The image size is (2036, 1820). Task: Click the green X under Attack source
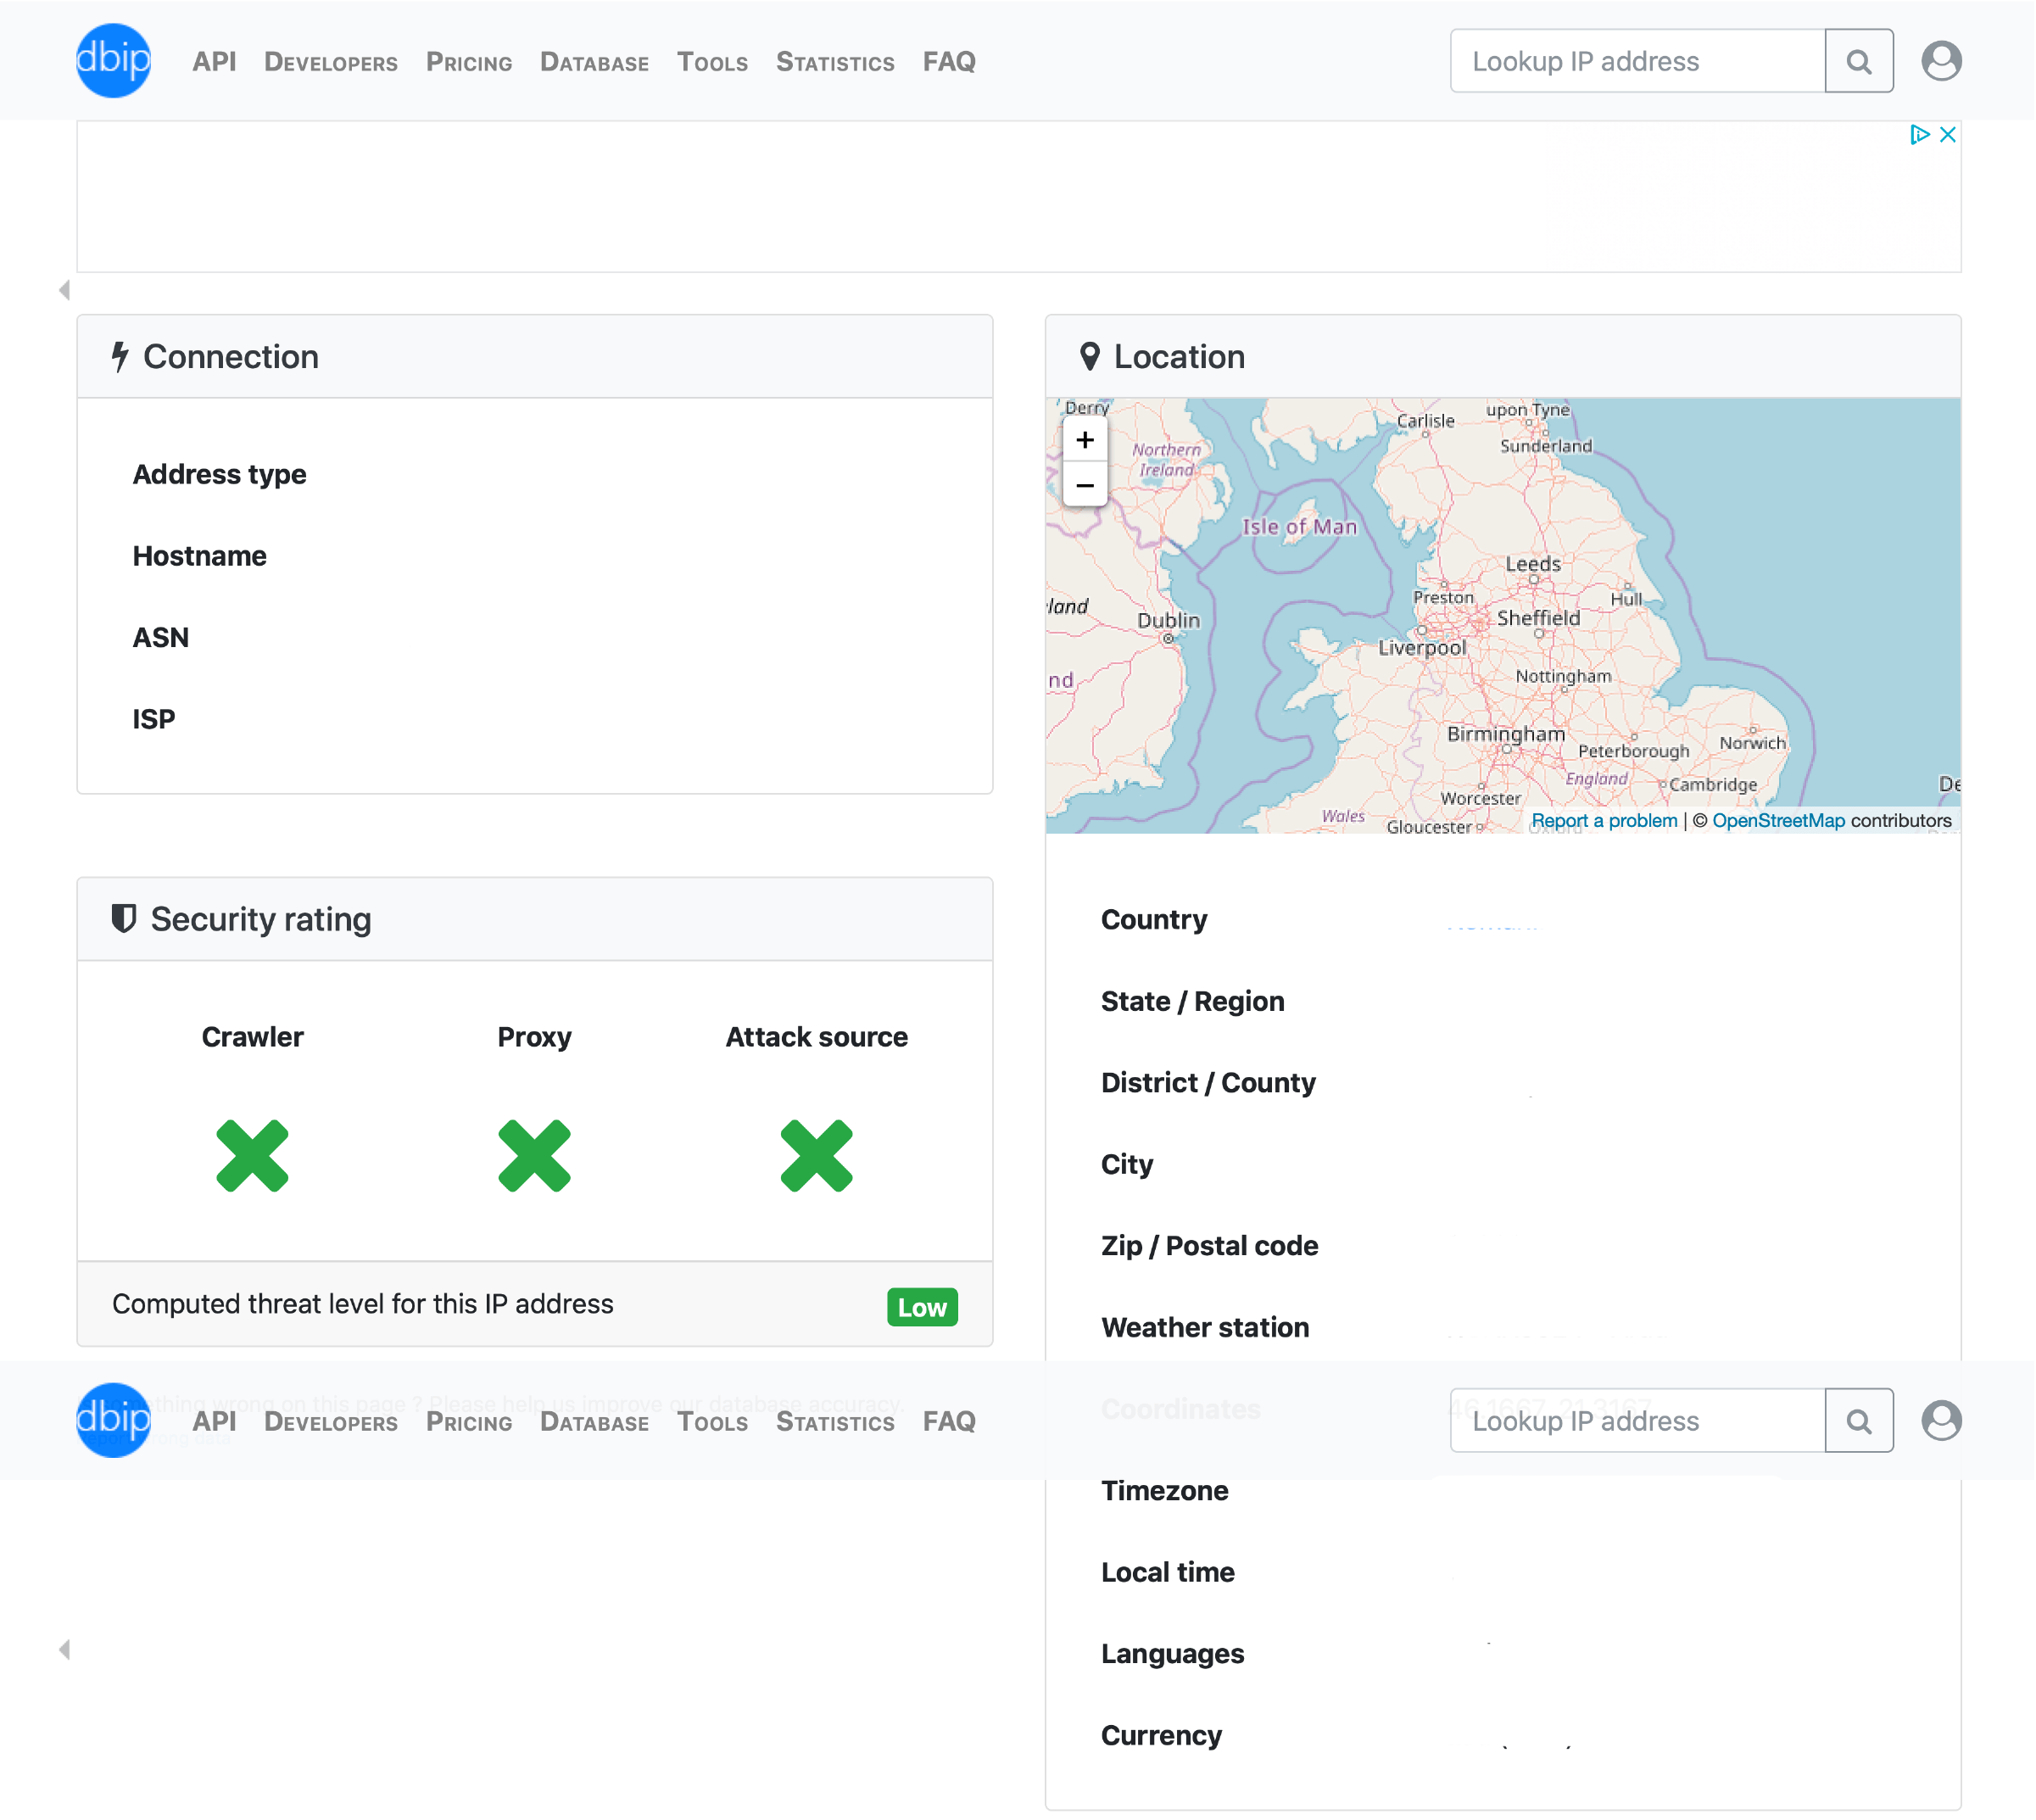pyautogui.click(x=816, y=1156)
